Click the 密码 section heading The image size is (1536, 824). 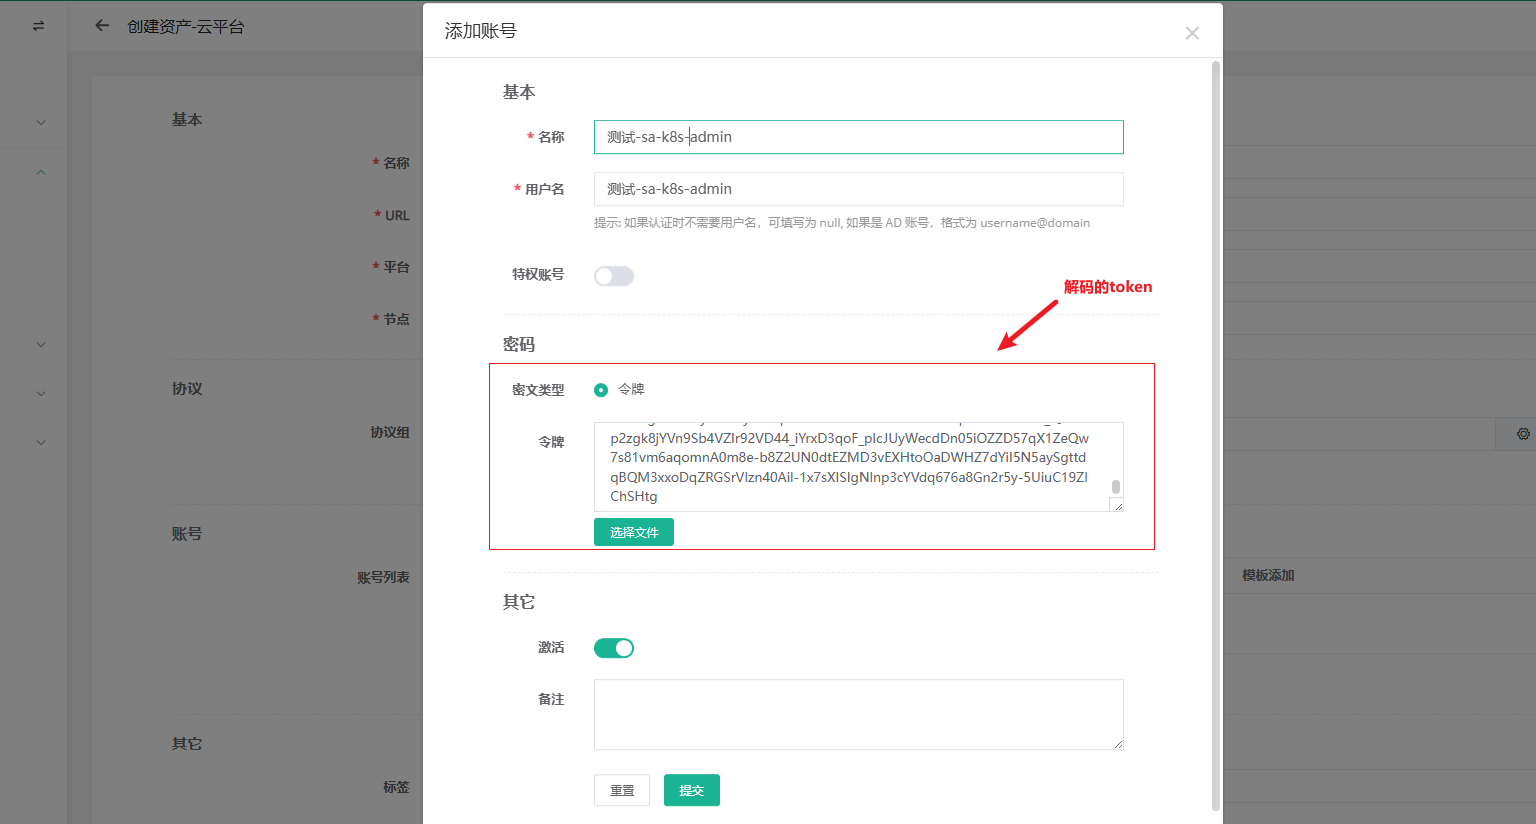click(x=519, y=345)
